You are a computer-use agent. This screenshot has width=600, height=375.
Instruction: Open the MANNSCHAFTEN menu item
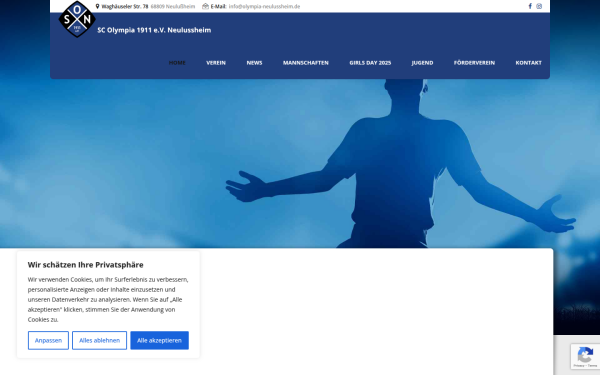coord(306,63)
